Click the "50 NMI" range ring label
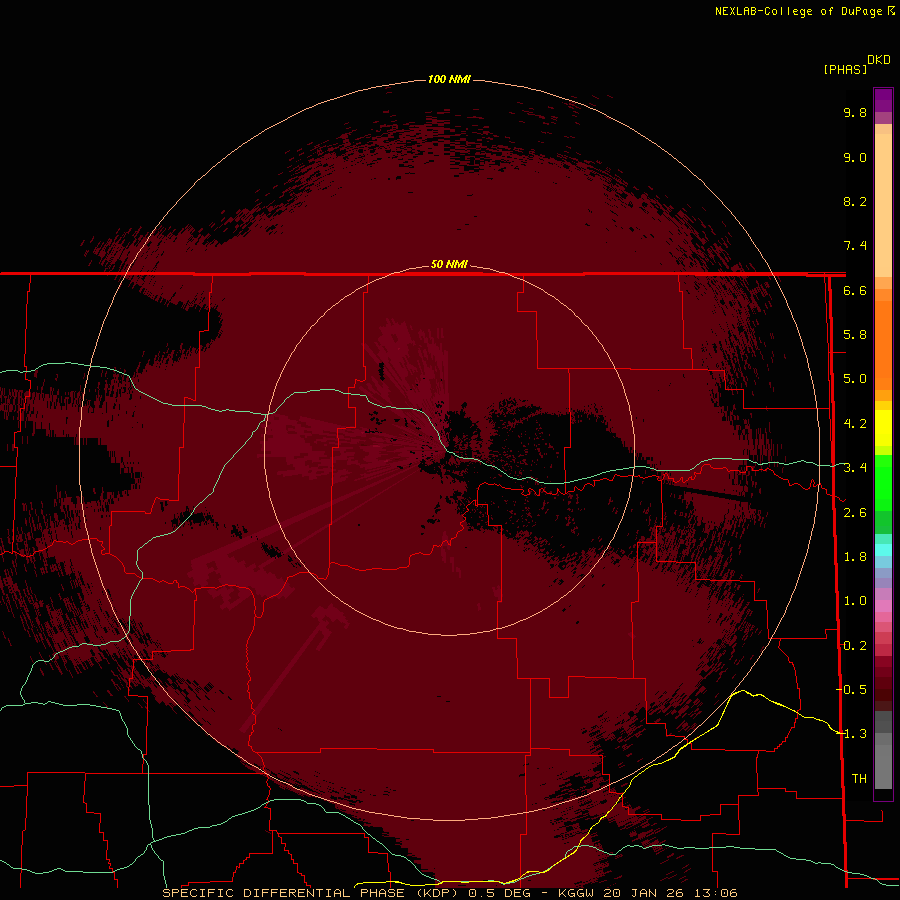900x900 pixels. (449, 264)
